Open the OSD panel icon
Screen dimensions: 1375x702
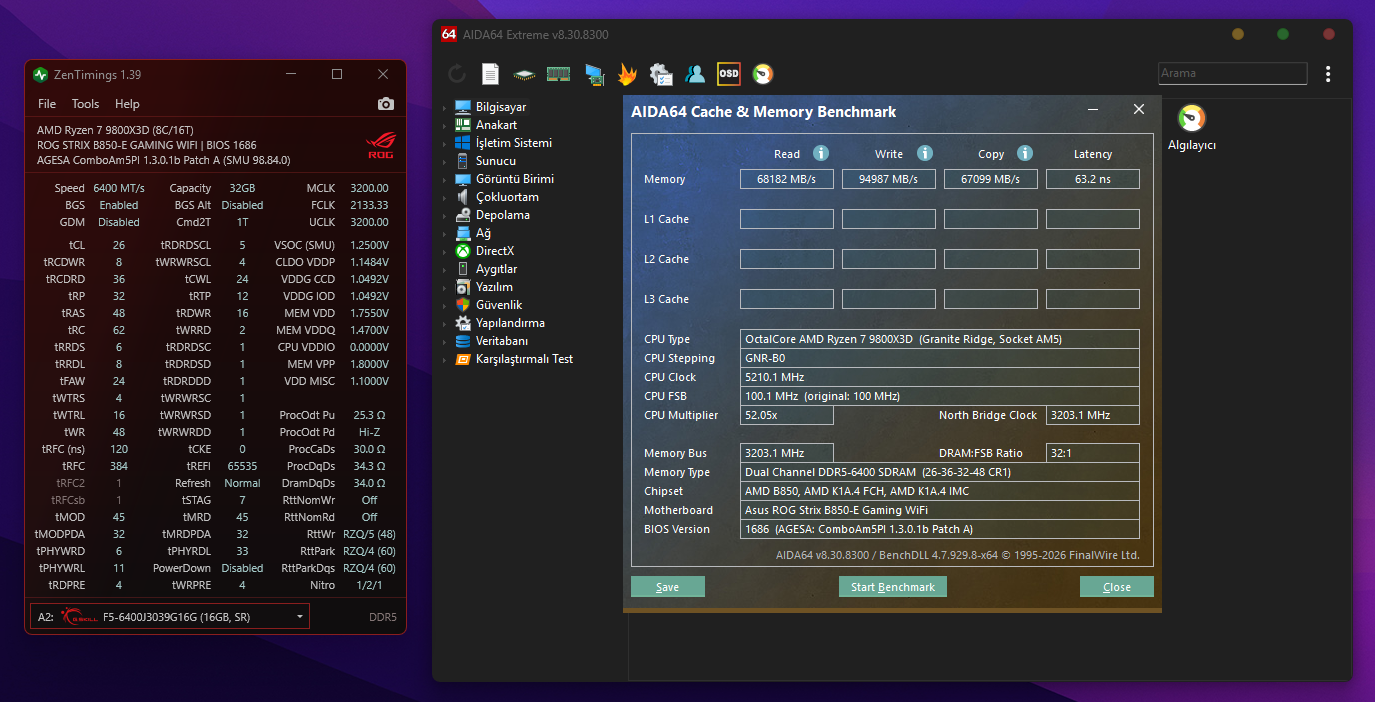point(729,73)
